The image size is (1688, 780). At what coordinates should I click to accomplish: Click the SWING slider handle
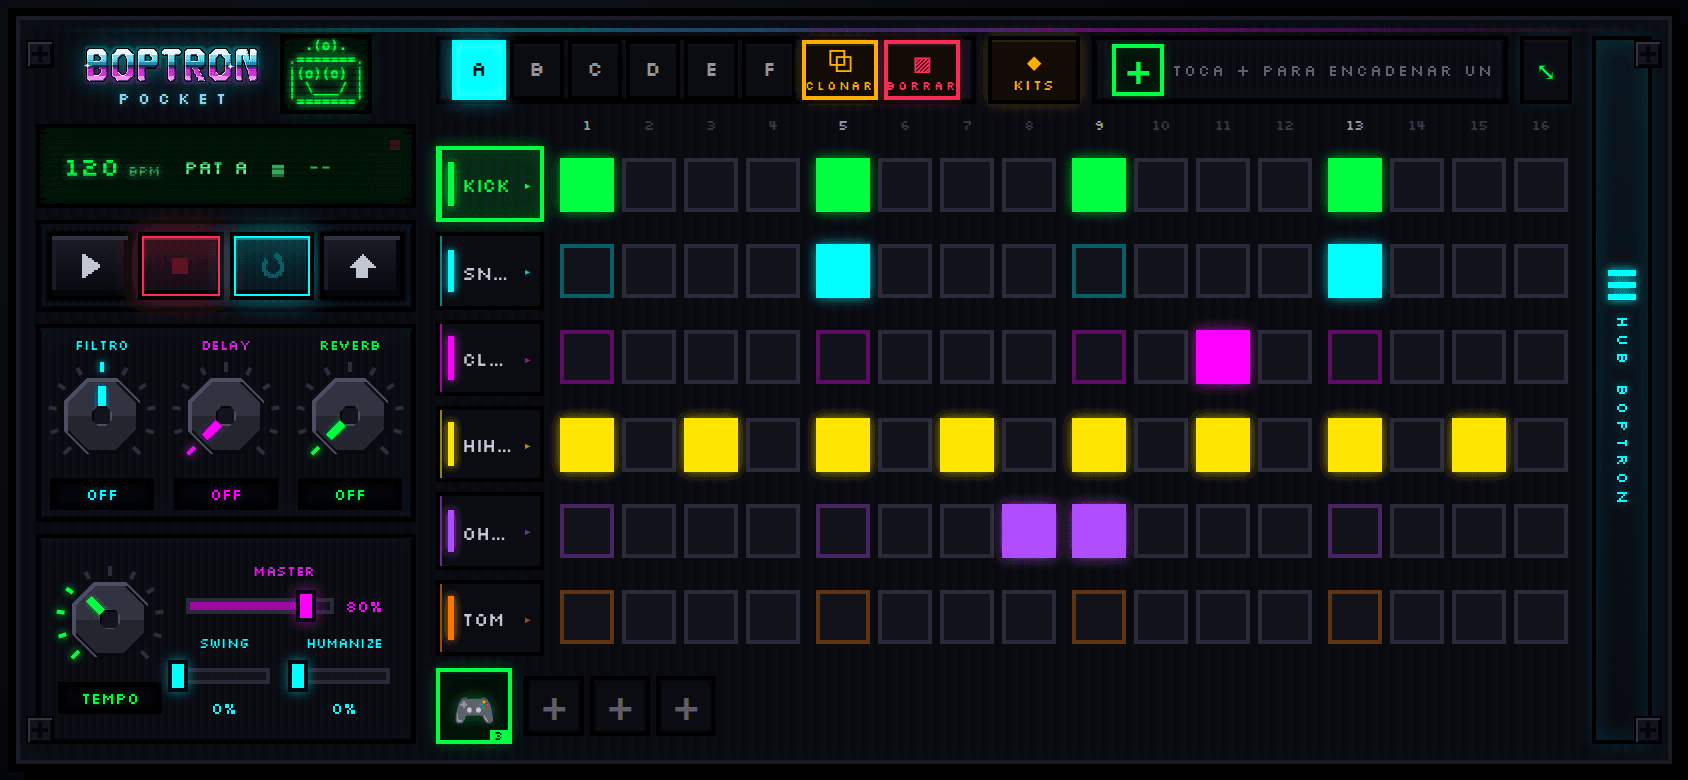[x=178, y=676]
